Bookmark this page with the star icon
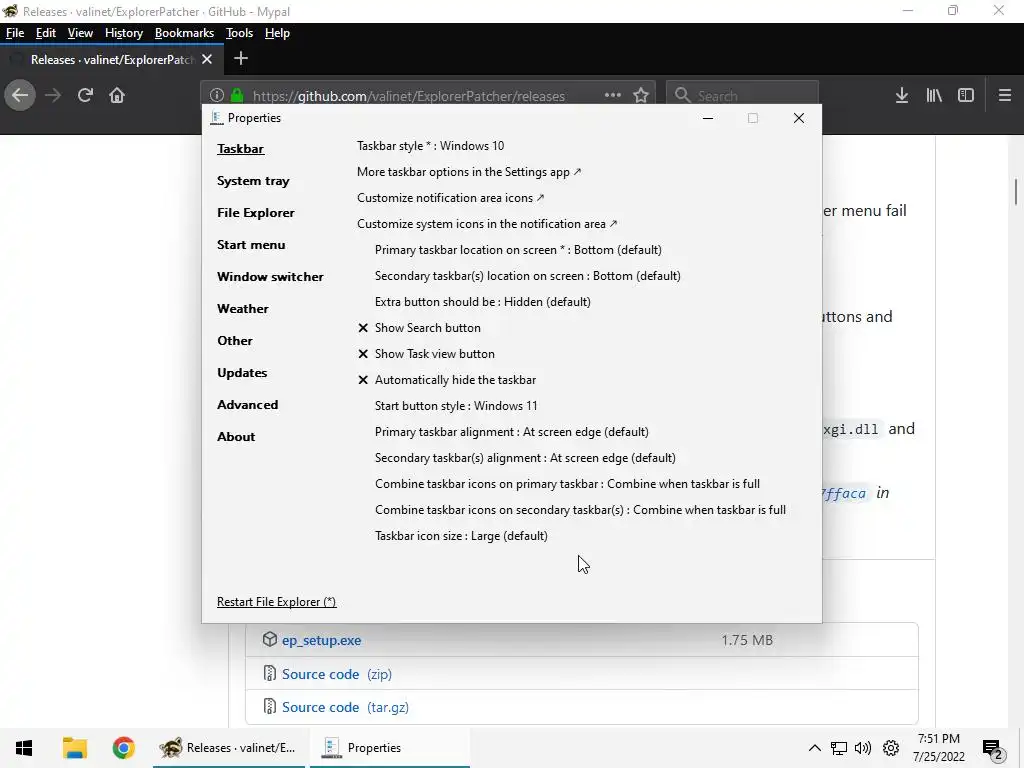This screenshot has height=768, width=1024. (641, 95)
